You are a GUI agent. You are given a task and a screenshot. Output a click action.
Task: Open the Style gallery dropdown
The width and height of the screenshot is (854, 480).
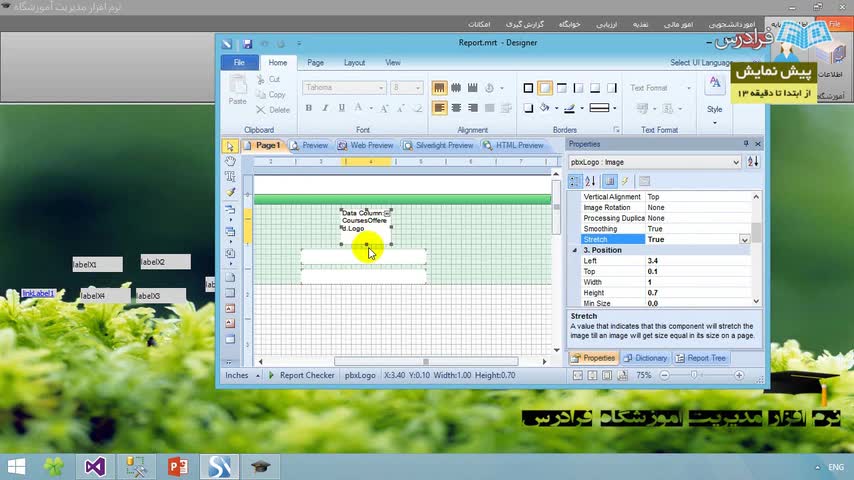pyautogui.click(x=715, y=123)
